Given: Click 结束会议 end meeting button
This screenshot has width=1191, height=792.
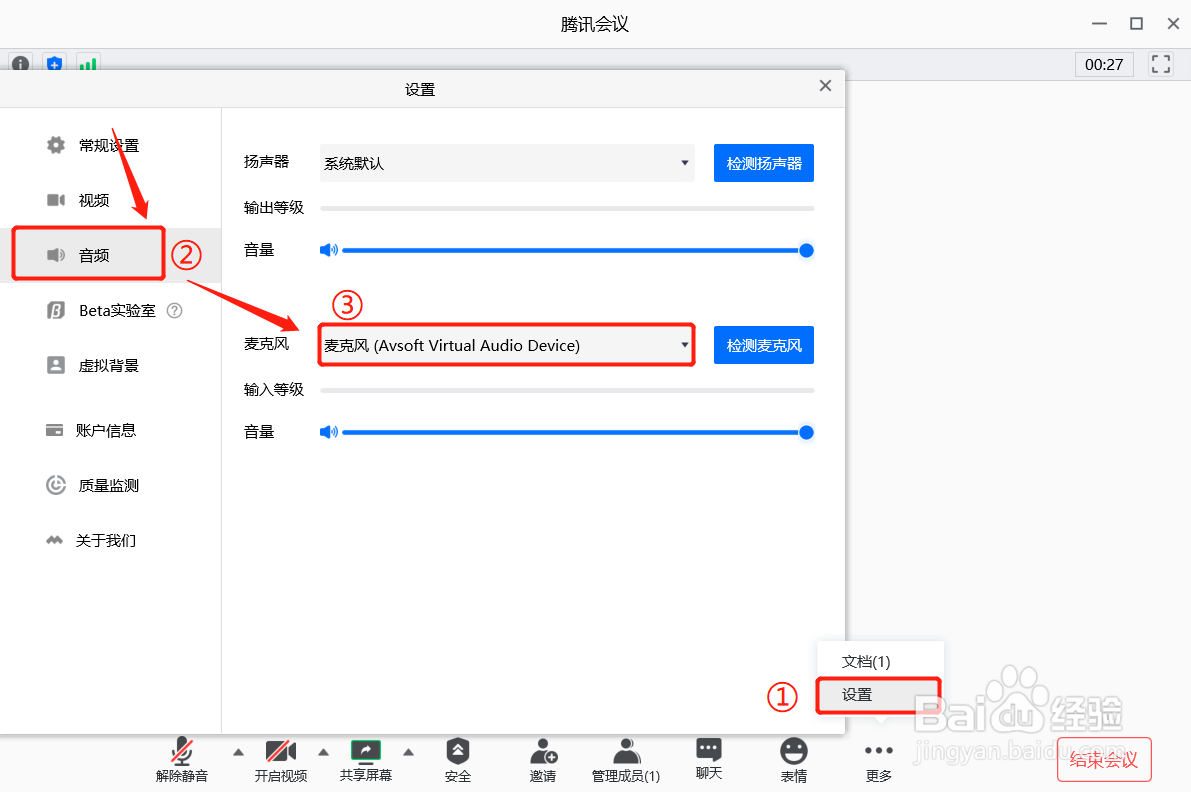Looking at the screenshot, I should pos(1104,759).
